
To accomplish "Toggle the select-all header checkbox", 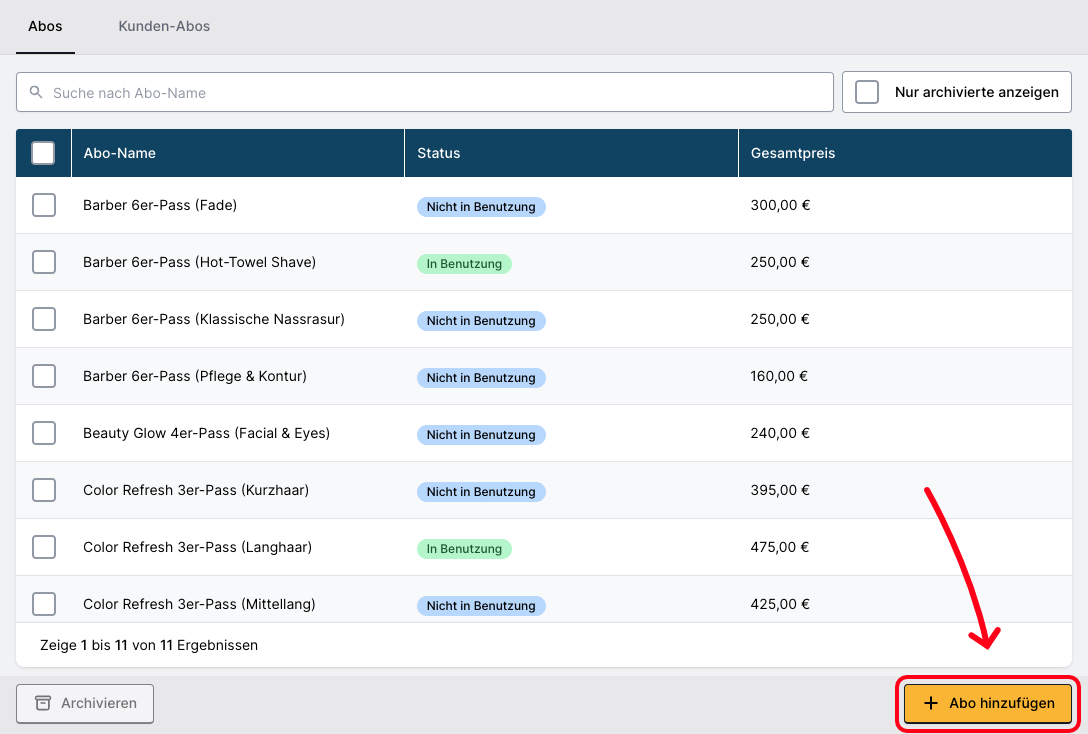I will (x=43, y=153).
